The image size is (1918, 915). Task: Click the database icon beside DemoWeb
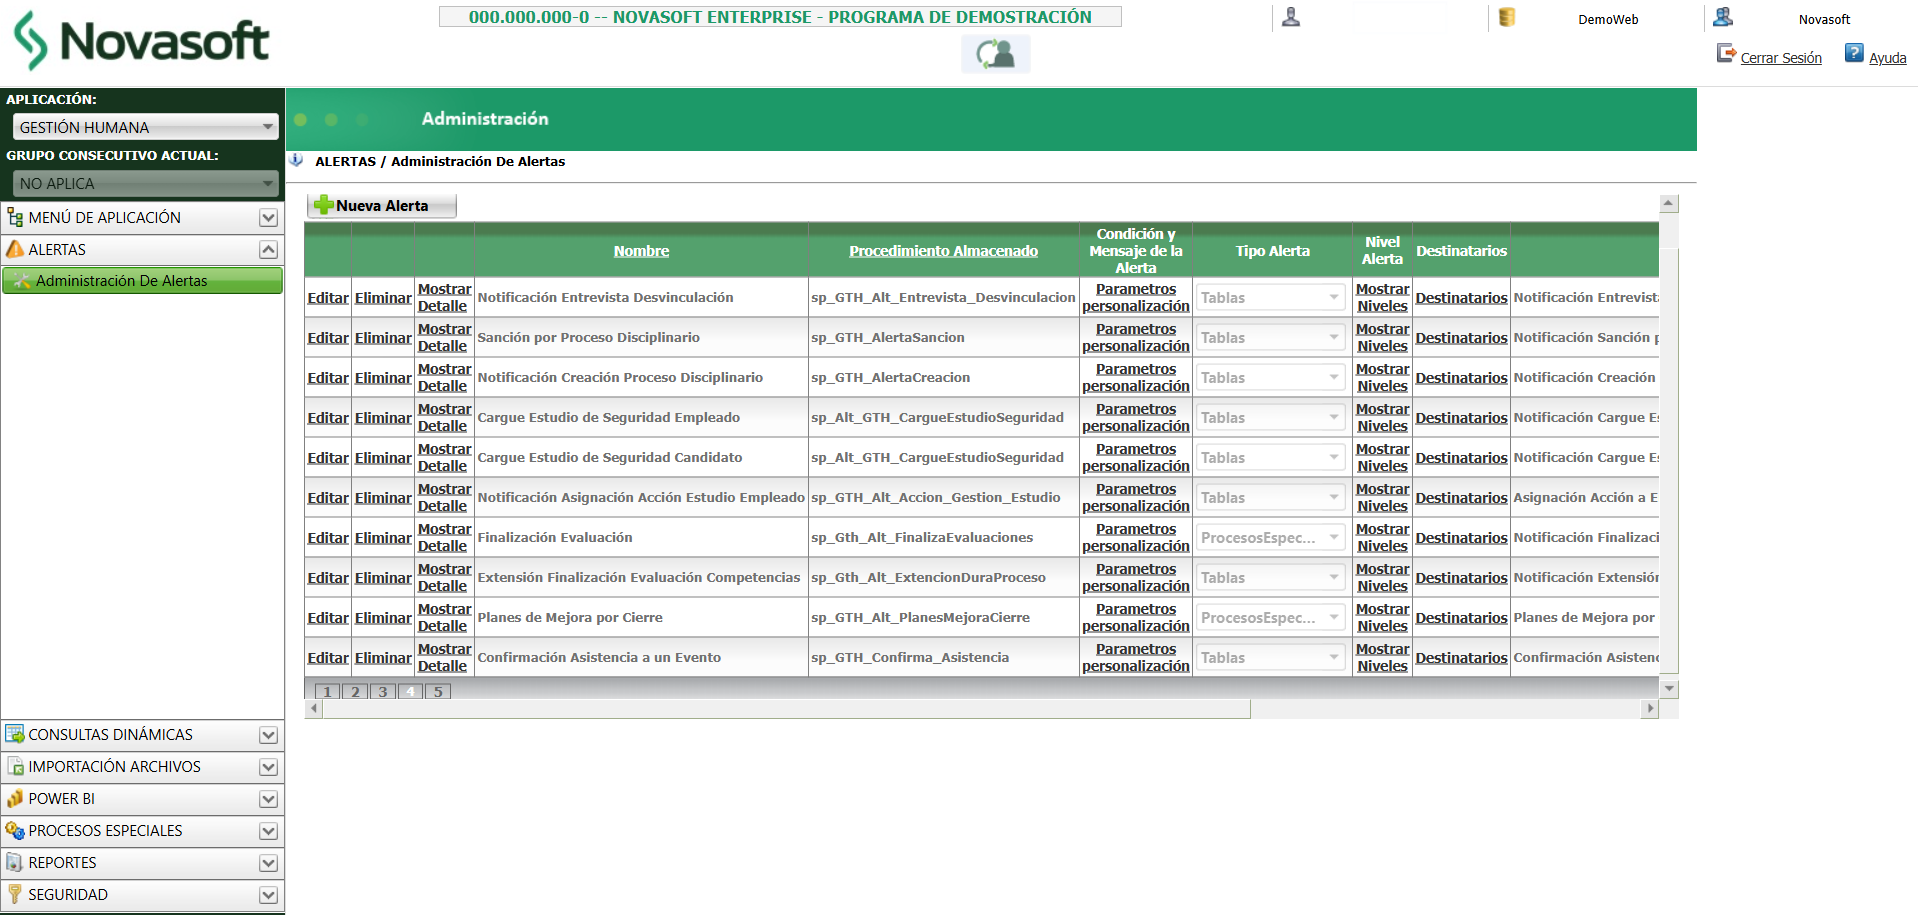tap(1507, 17)
